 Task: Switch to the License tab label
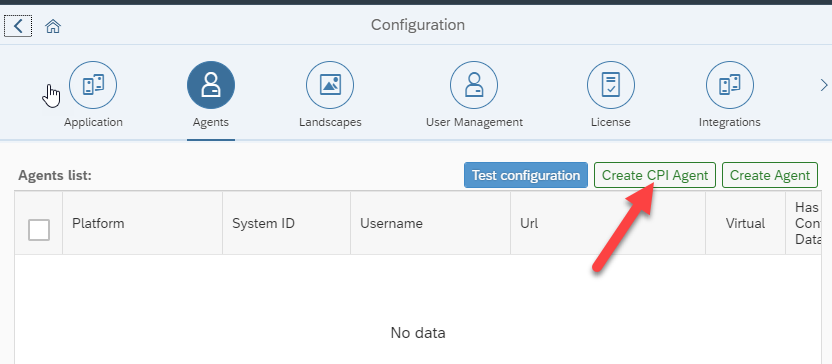[611, 122]
